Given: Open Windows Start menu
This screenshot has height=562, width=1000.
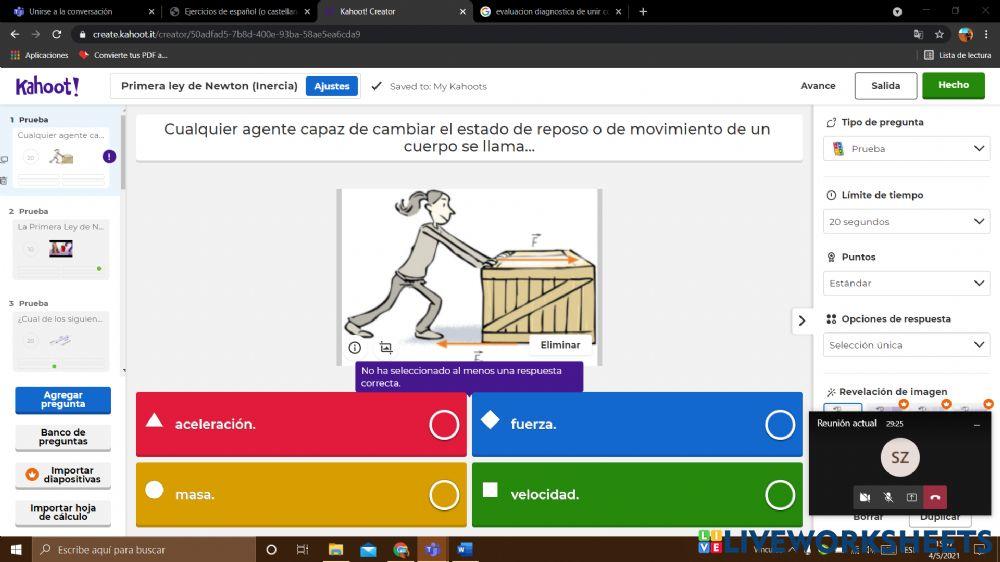Looking at the screenshot, I should [x=15, y=549].
